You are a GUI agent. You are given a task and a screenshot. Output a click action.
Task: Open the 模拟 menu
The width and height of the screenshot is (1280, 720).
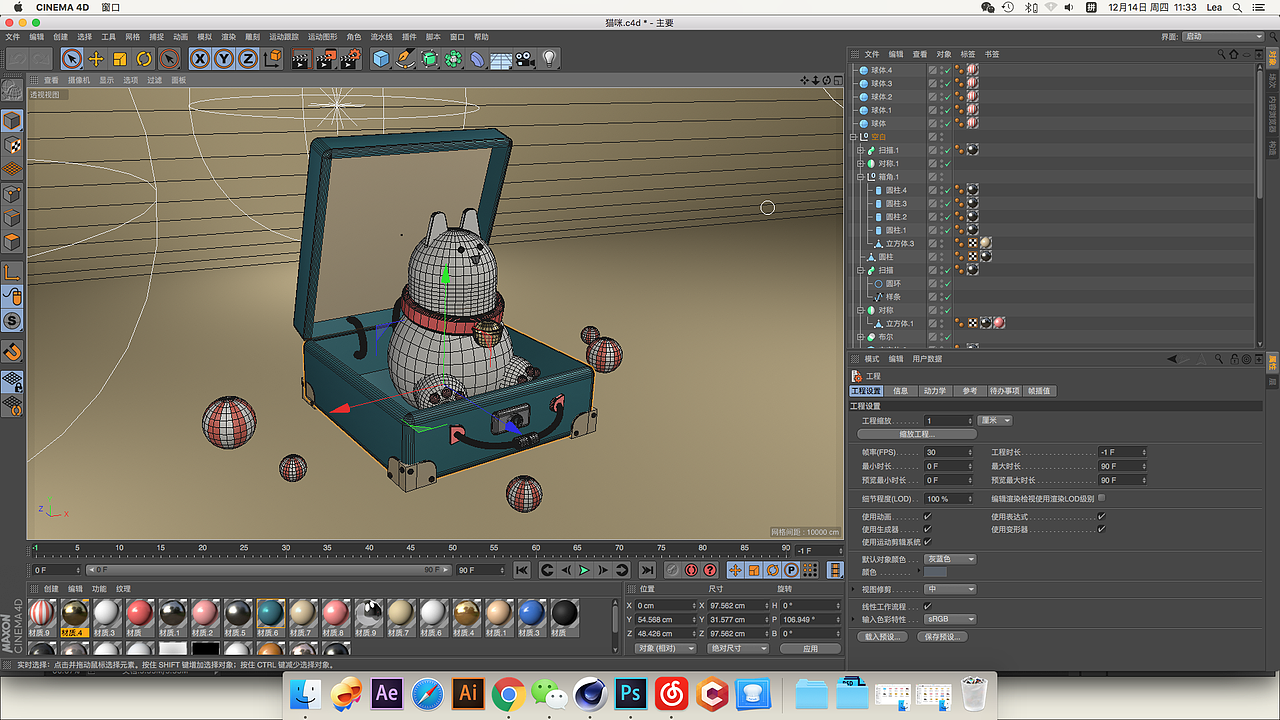click(205, 37)
